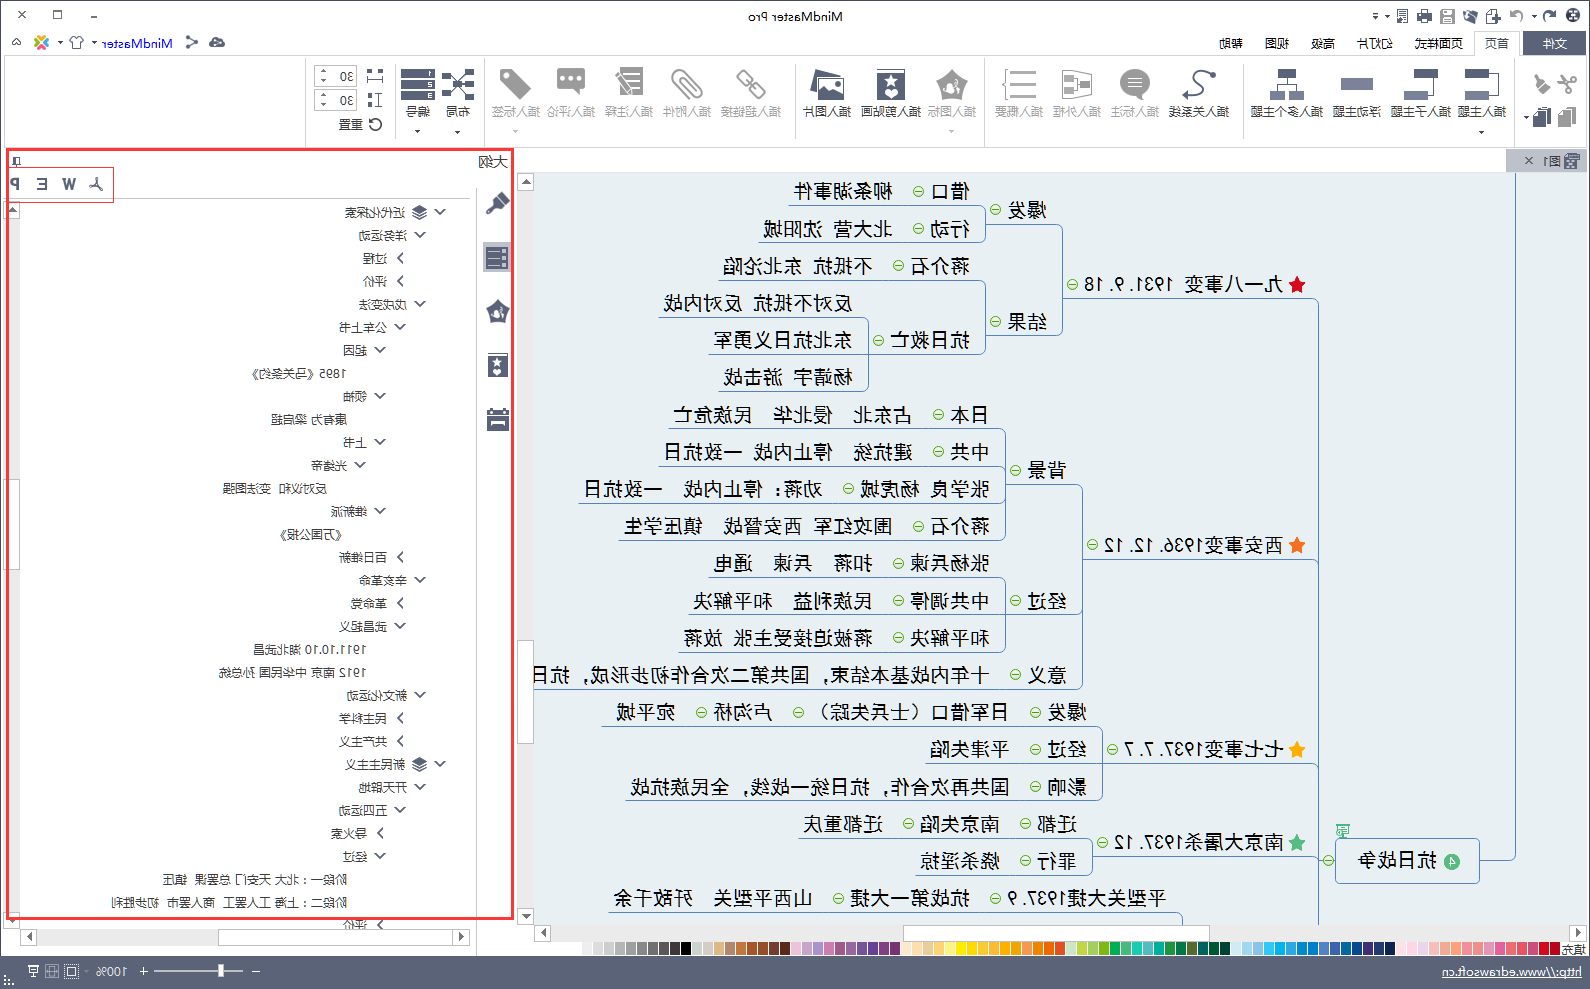Expand 评价 under 洋务运动 in outline
1590x989 pixels.
400,281
